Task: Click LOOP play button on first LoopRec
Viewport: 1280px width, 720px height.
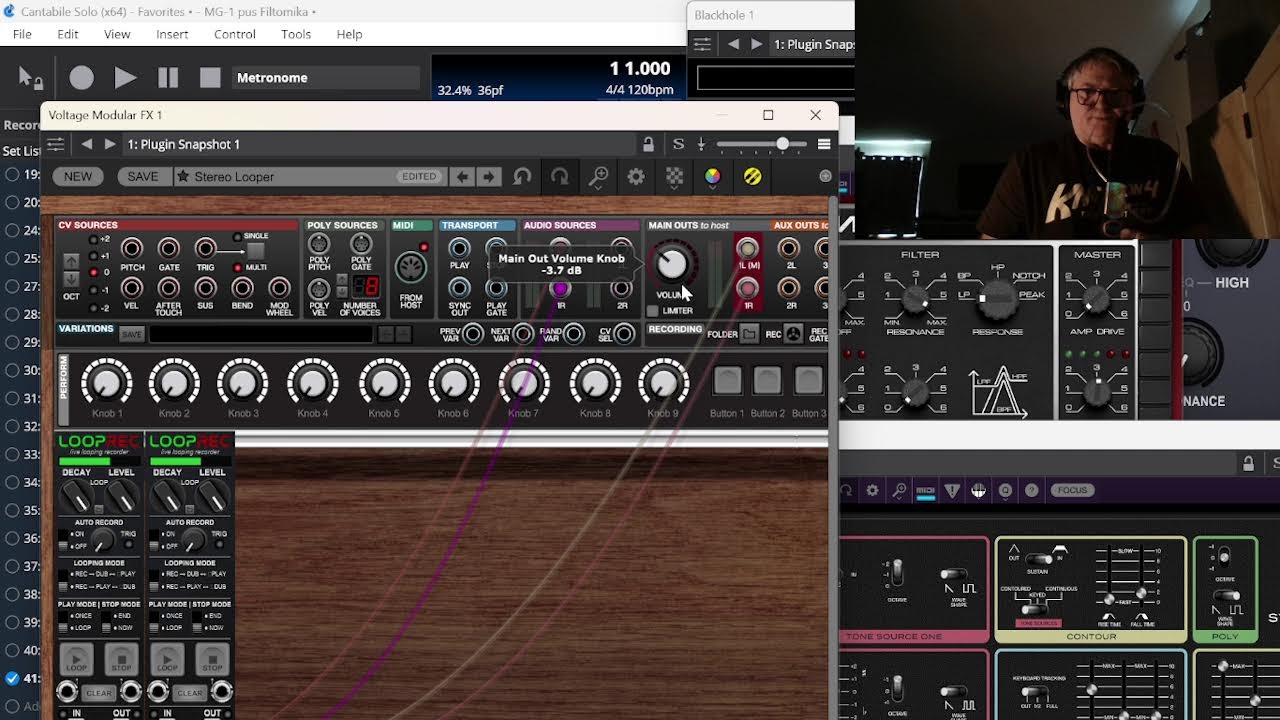Action: click(77, 660)
